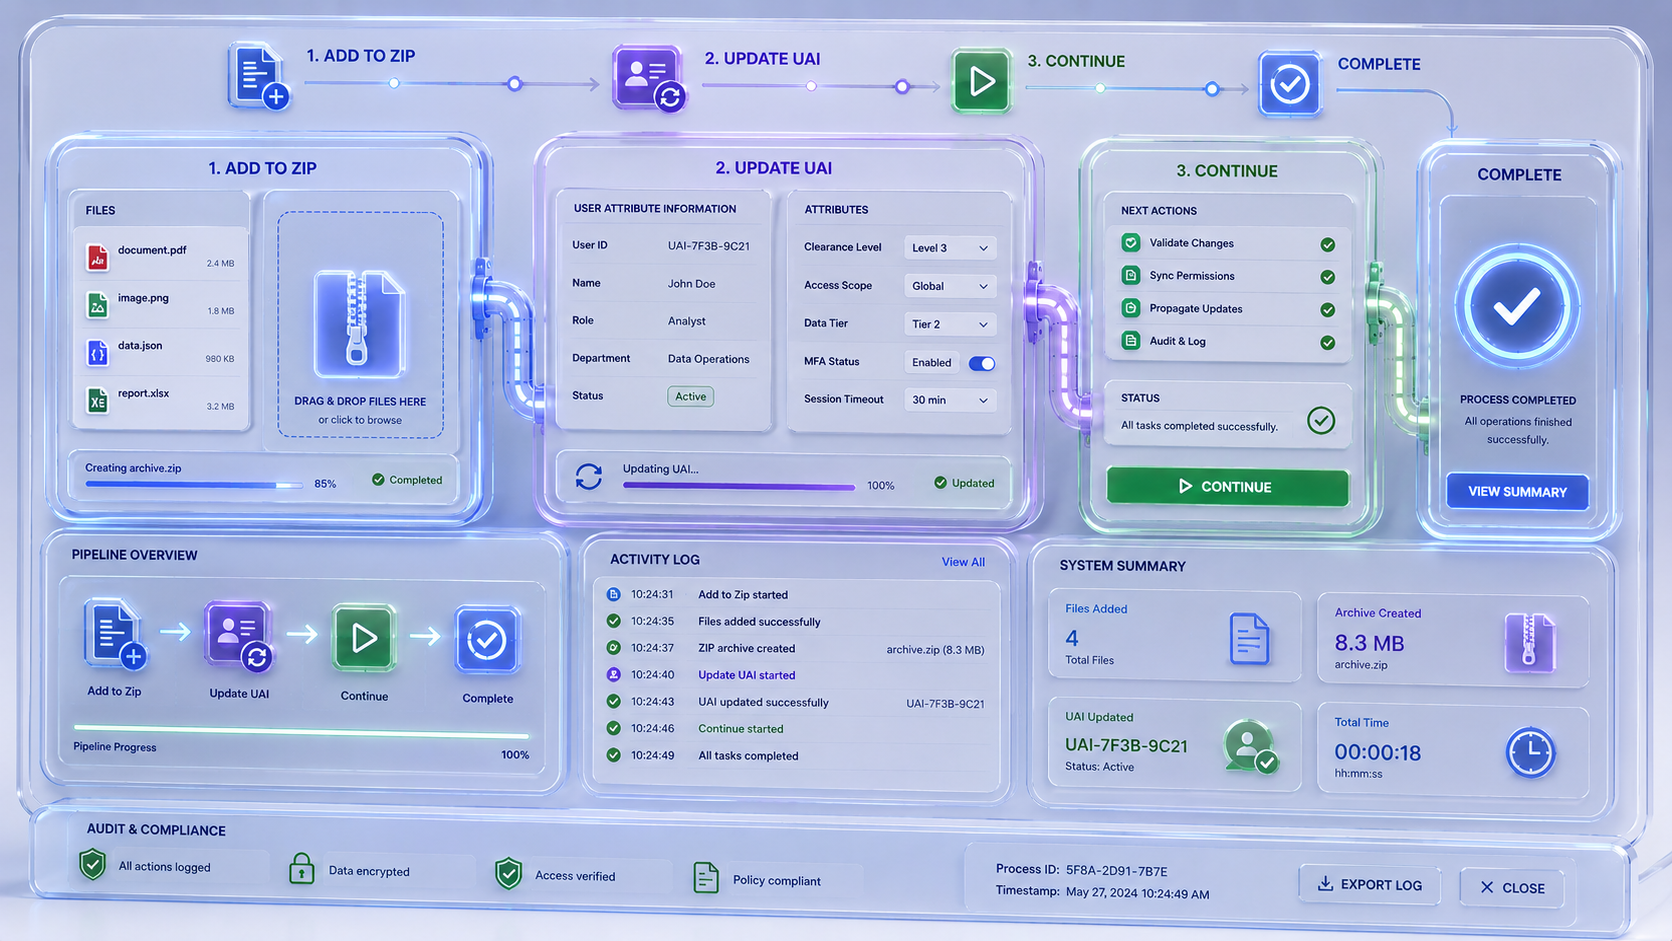
Task: Click the green Continue button
Action: point(1227,487)
